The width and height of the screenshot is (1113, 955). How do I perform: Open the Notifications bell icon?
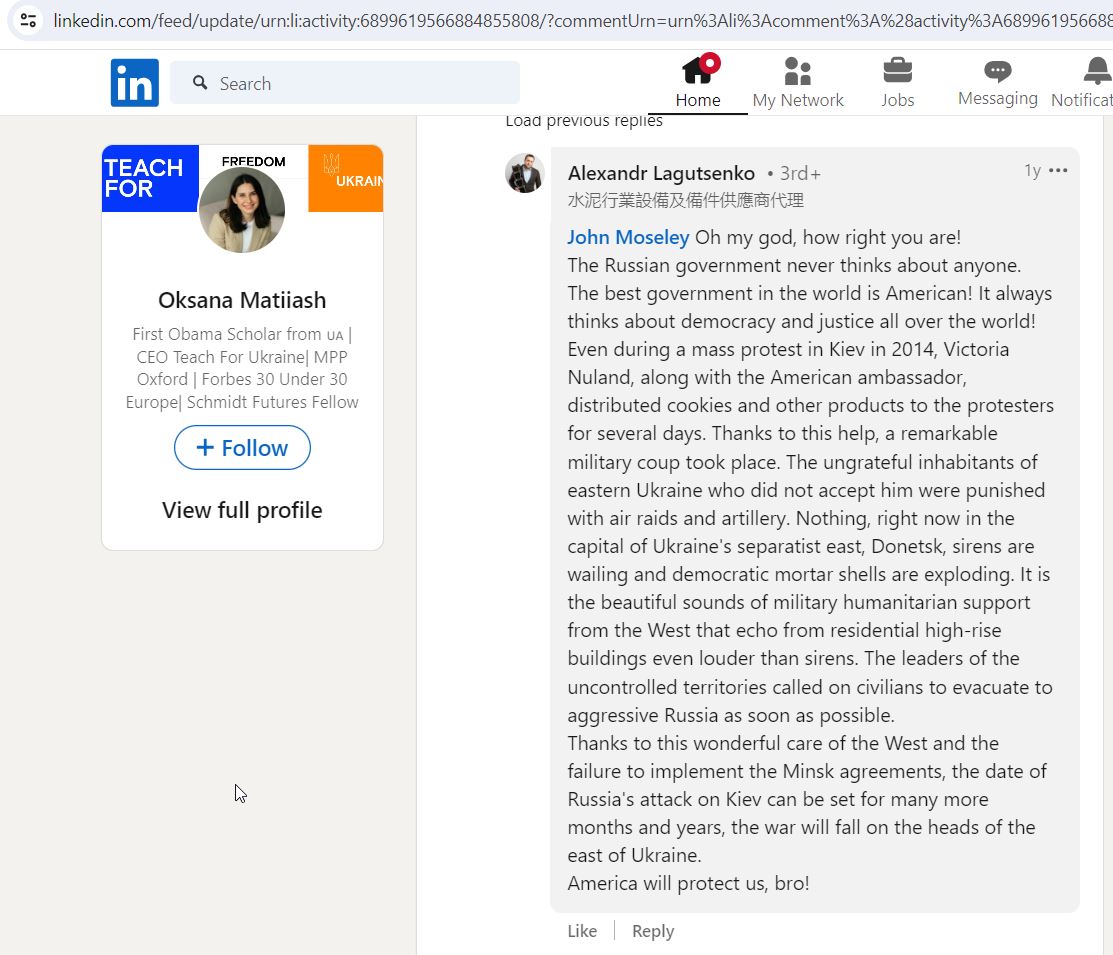coord(1098,71)
